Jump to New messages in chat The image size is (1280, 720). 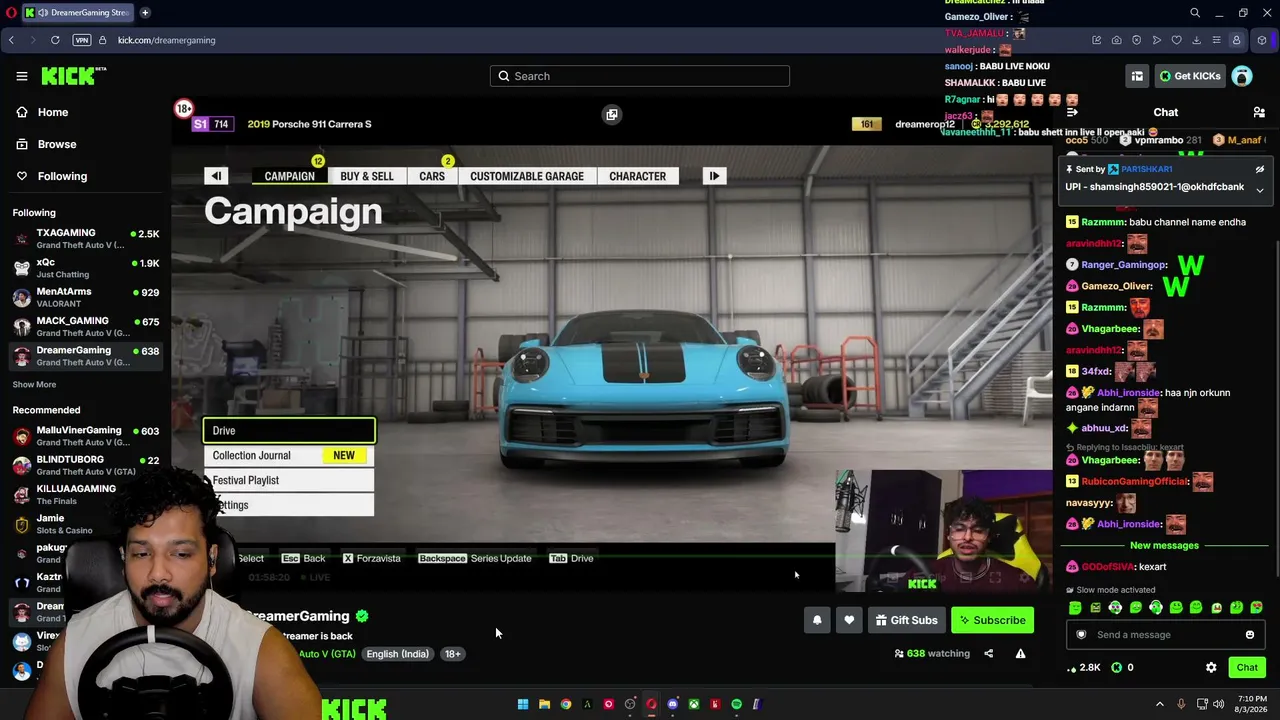(1164, 546)
